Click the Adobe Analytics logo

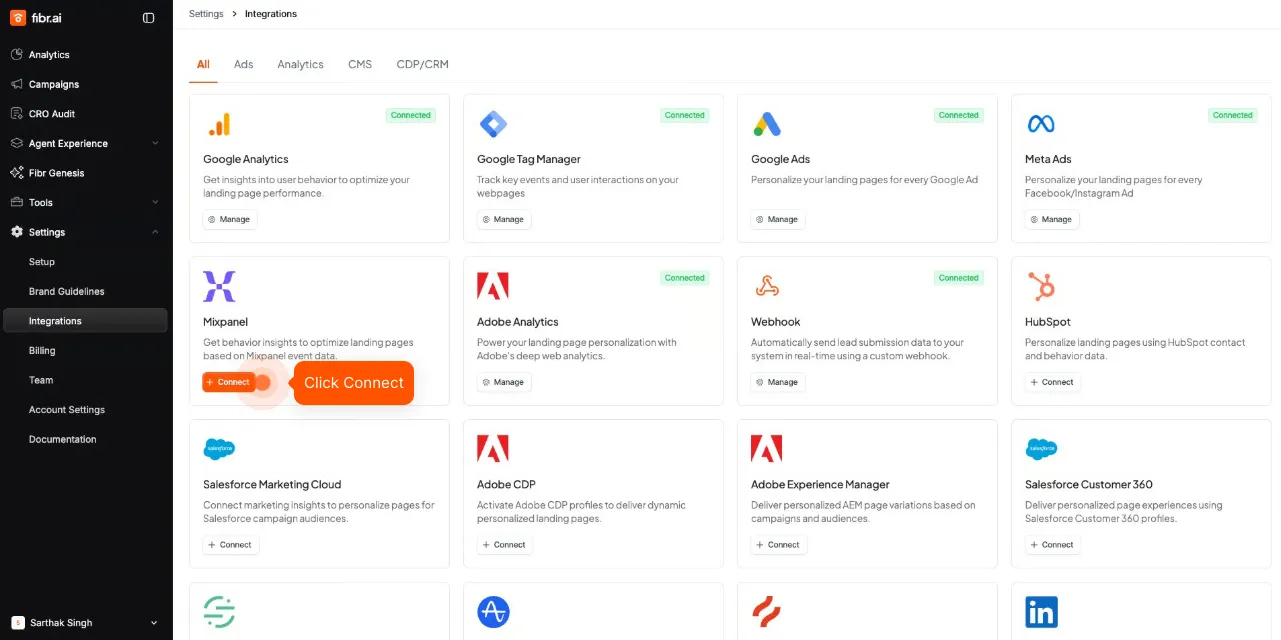[493, 287]
